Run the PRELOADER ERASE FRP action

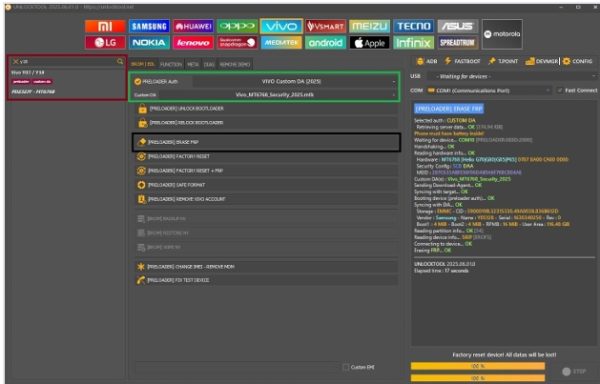coord(266,142)
